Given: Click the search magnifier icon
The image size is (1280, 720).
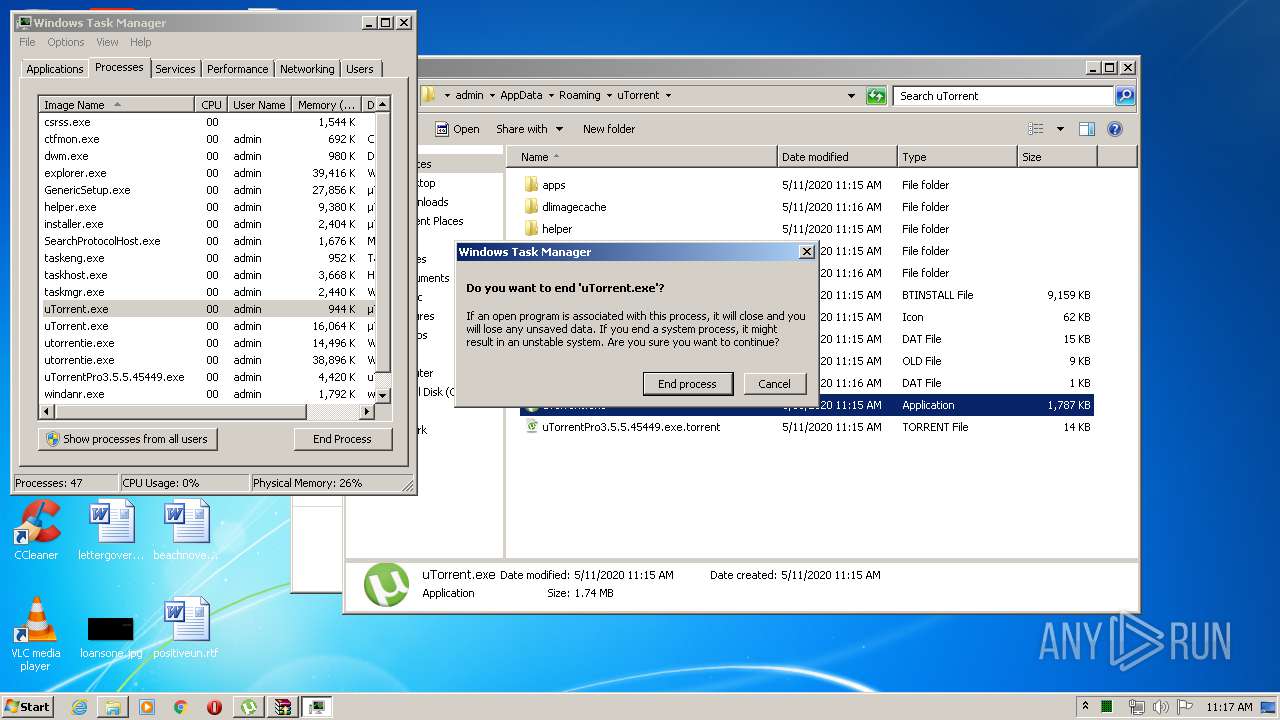Looking at the screenshot, I should click(1125, 96).
